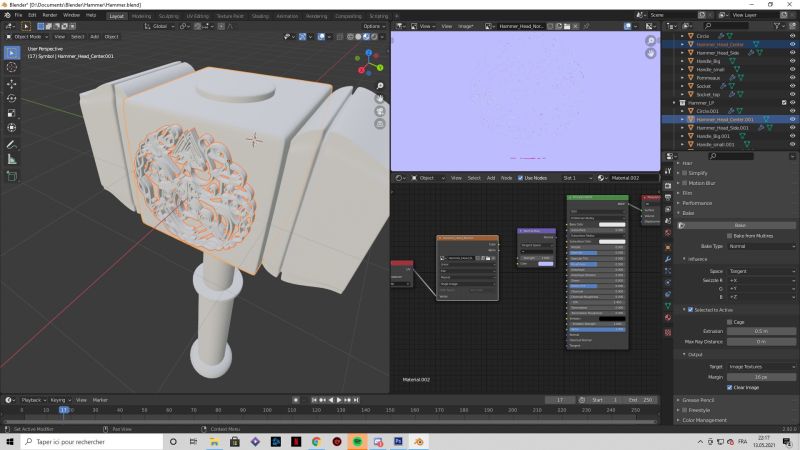Uncheck the Clear Image checkbox
The width and height of the screenshot is (800, 450).
pos(730,387)
